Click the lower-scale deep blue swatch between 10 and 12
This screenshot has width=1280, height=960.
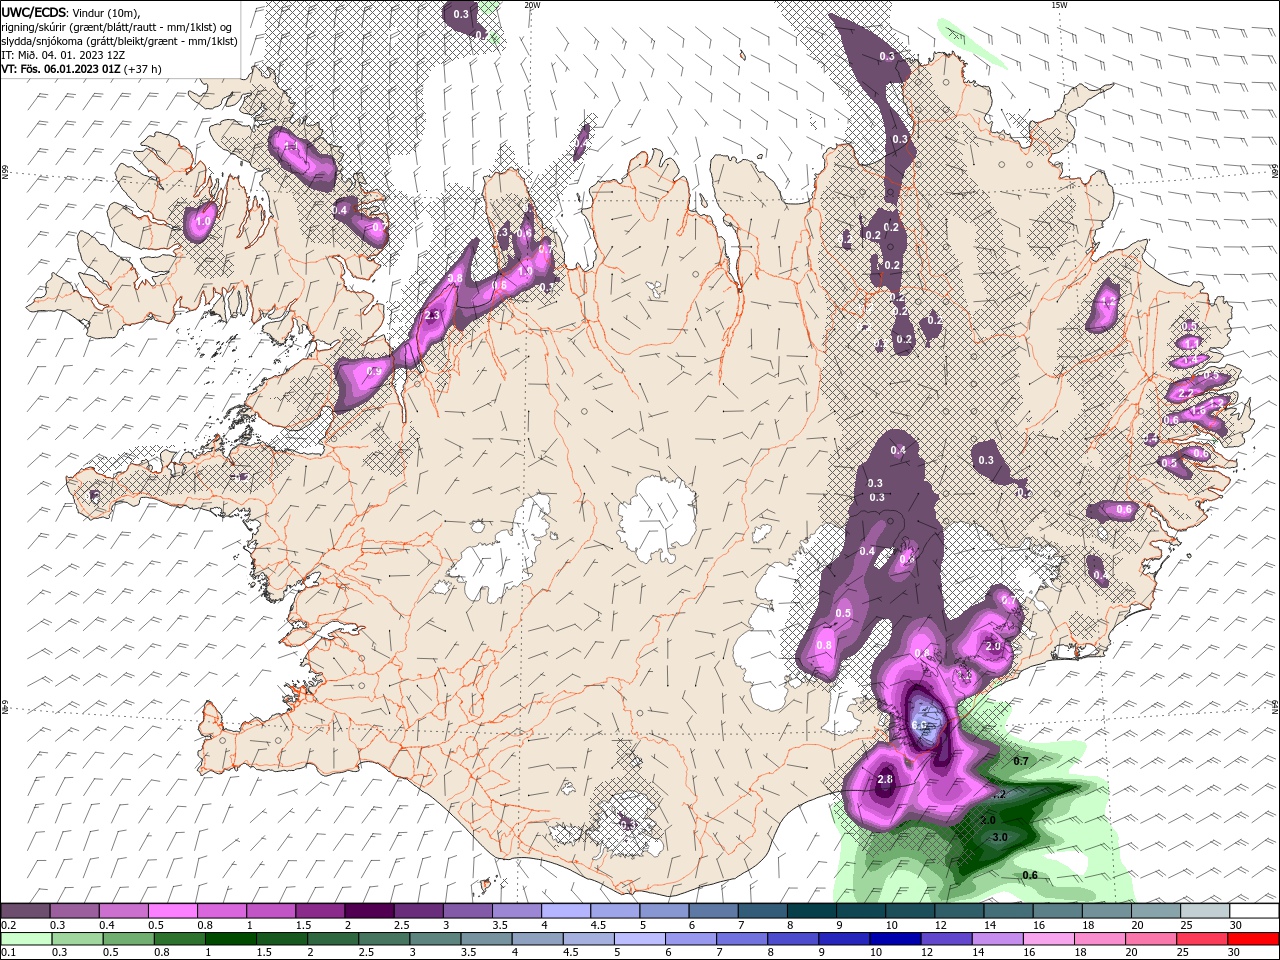895,939
